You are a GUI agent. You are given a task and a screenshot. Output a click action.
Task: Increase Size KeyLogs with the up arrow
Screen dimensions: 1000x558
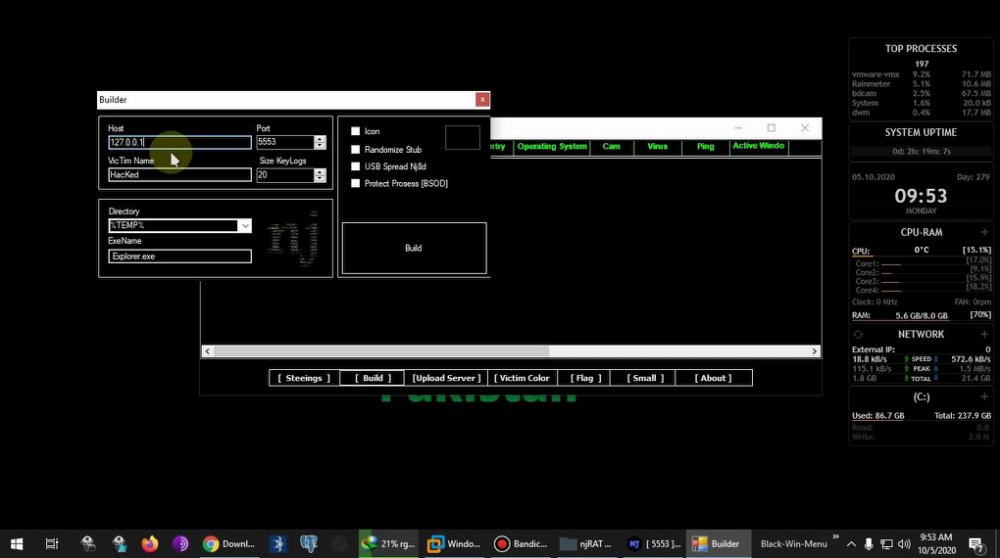tap(320, 172)
